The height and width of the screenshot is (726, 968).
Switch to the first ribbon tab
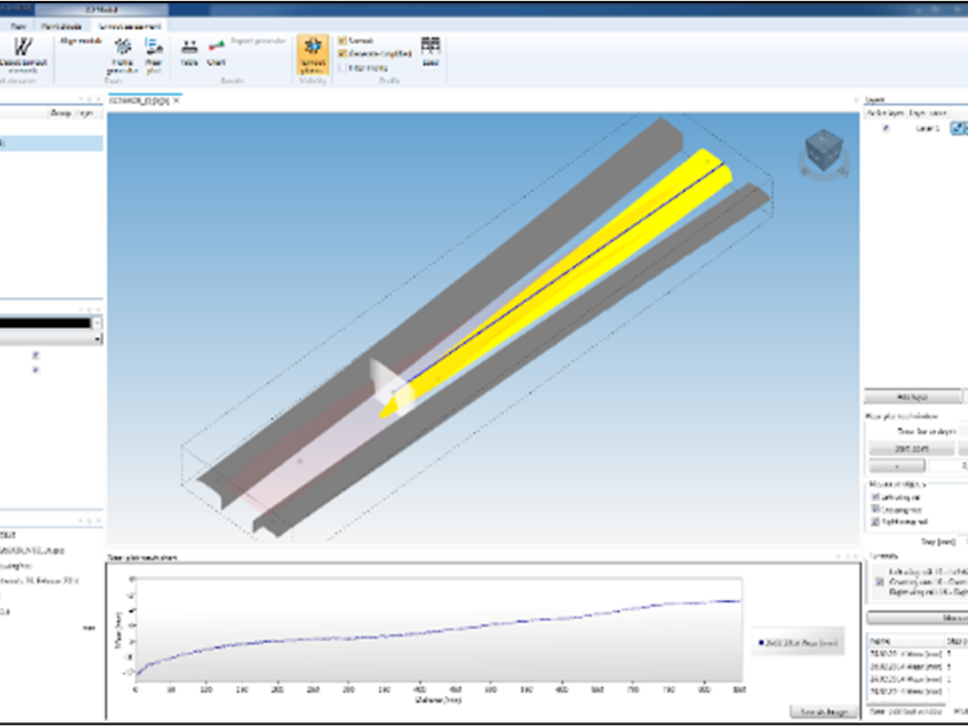[x=18, y=26]
